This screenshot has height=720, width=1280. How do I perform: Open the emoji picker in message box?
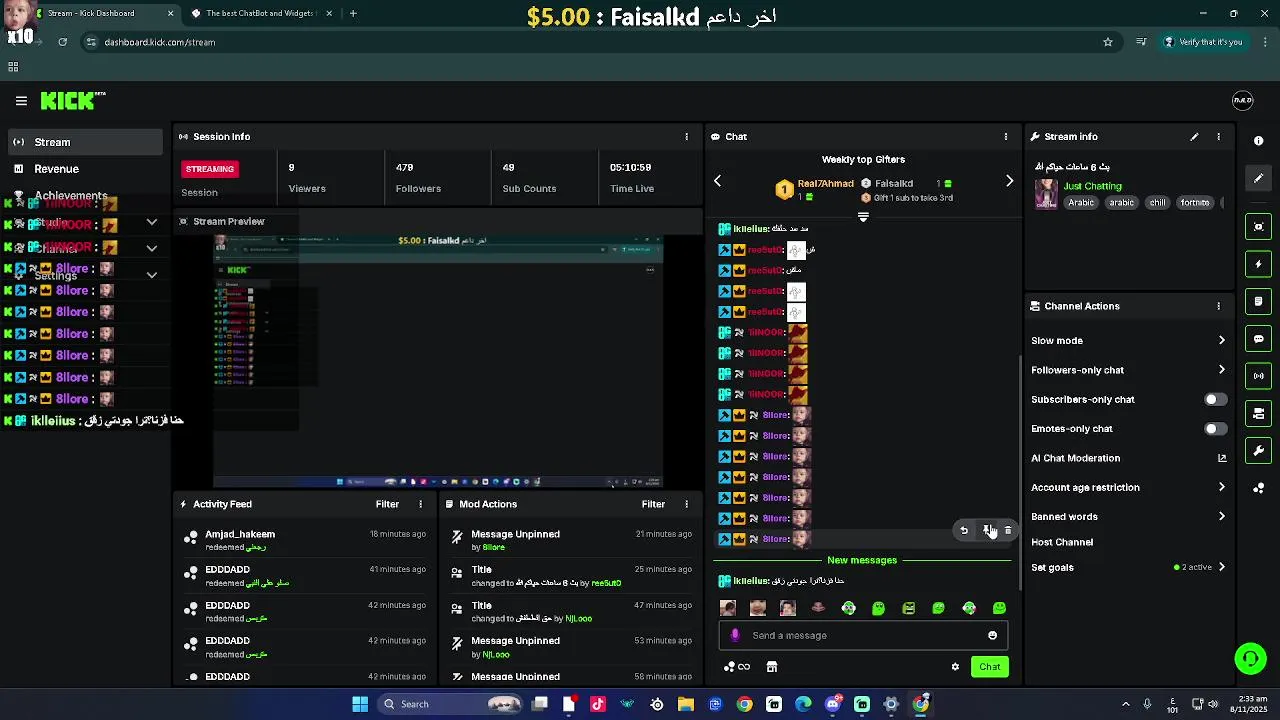click(x=992, y=636)
